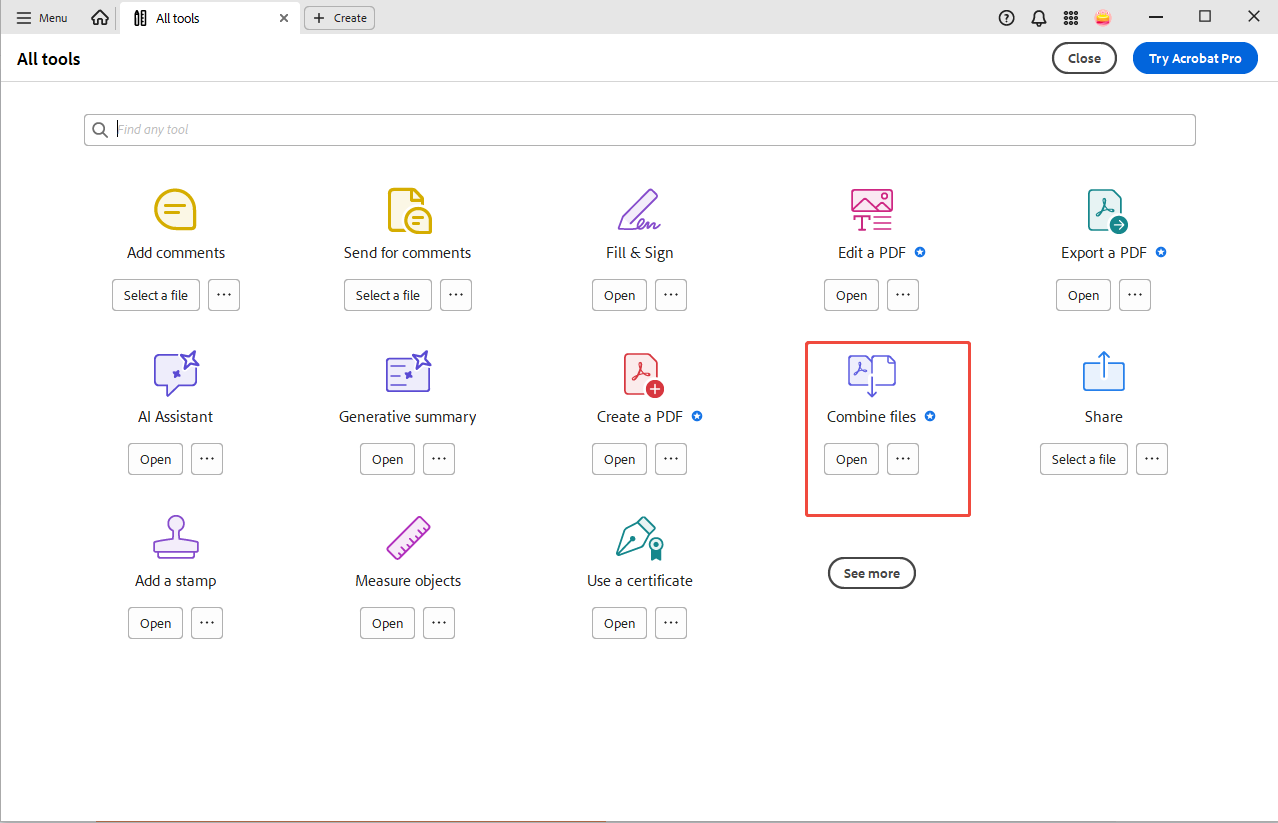Viewport: 1278px width, 823px height.
Task: Click the Try Acrobat Pro button
Action: [x=1195, y=58]
